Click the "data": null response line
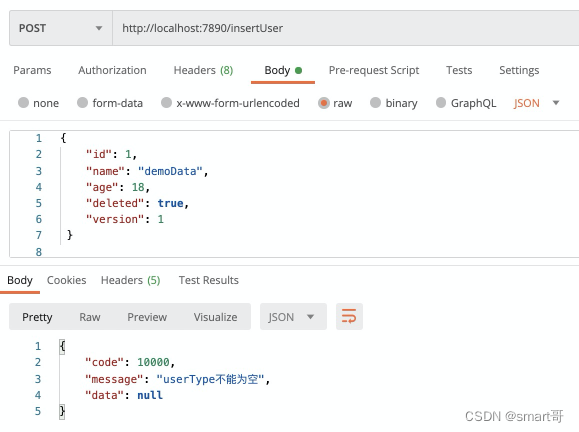This screenshot has width=579, height=432. coord(124,395)
